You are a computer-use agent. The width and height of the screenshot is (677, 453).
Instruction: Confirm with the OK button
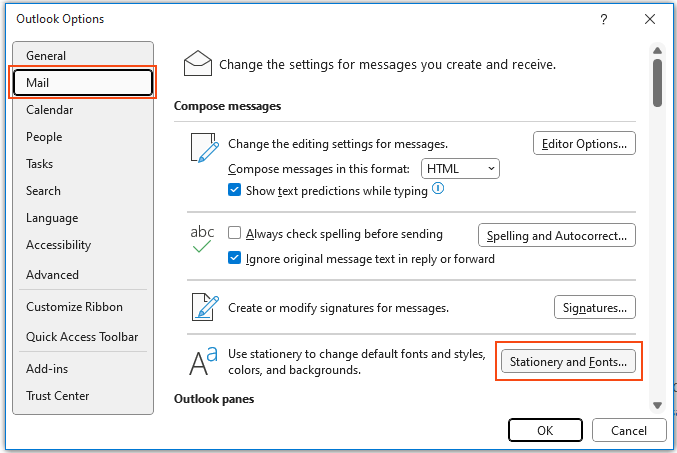click(x=545, y=430)
